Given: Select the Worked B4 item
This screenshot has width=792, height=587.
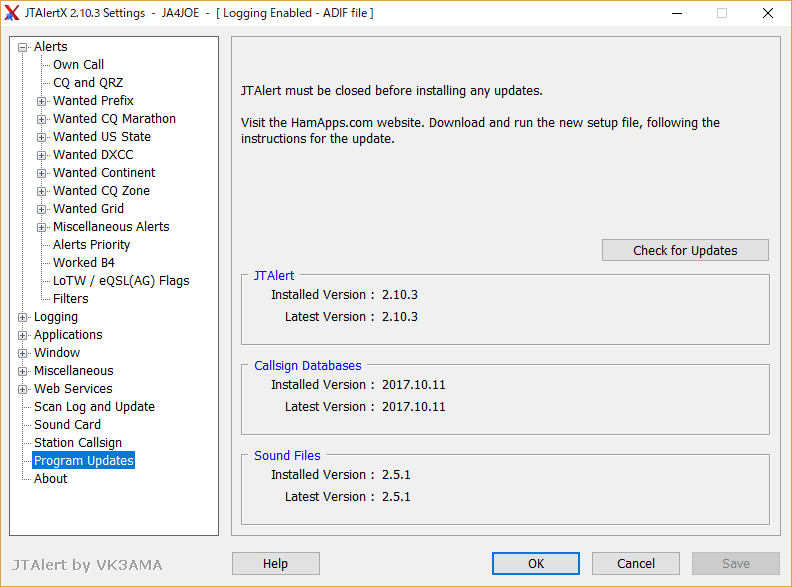Looking at the screenshot, I should (x=84, y=263).
